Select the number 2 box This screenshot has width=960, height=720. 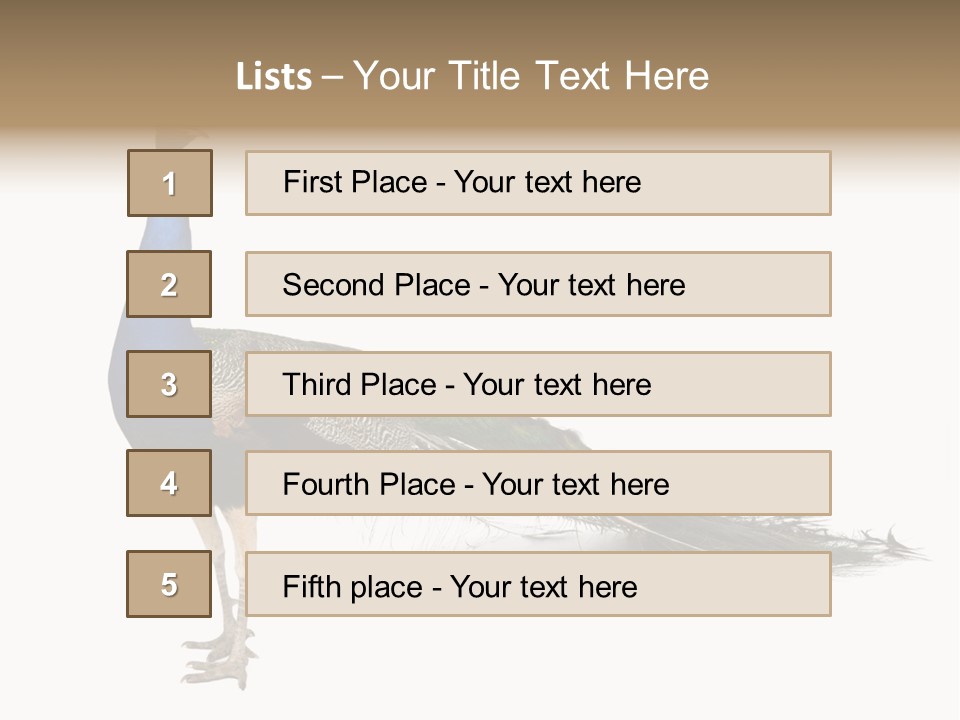tap(169, 284)
